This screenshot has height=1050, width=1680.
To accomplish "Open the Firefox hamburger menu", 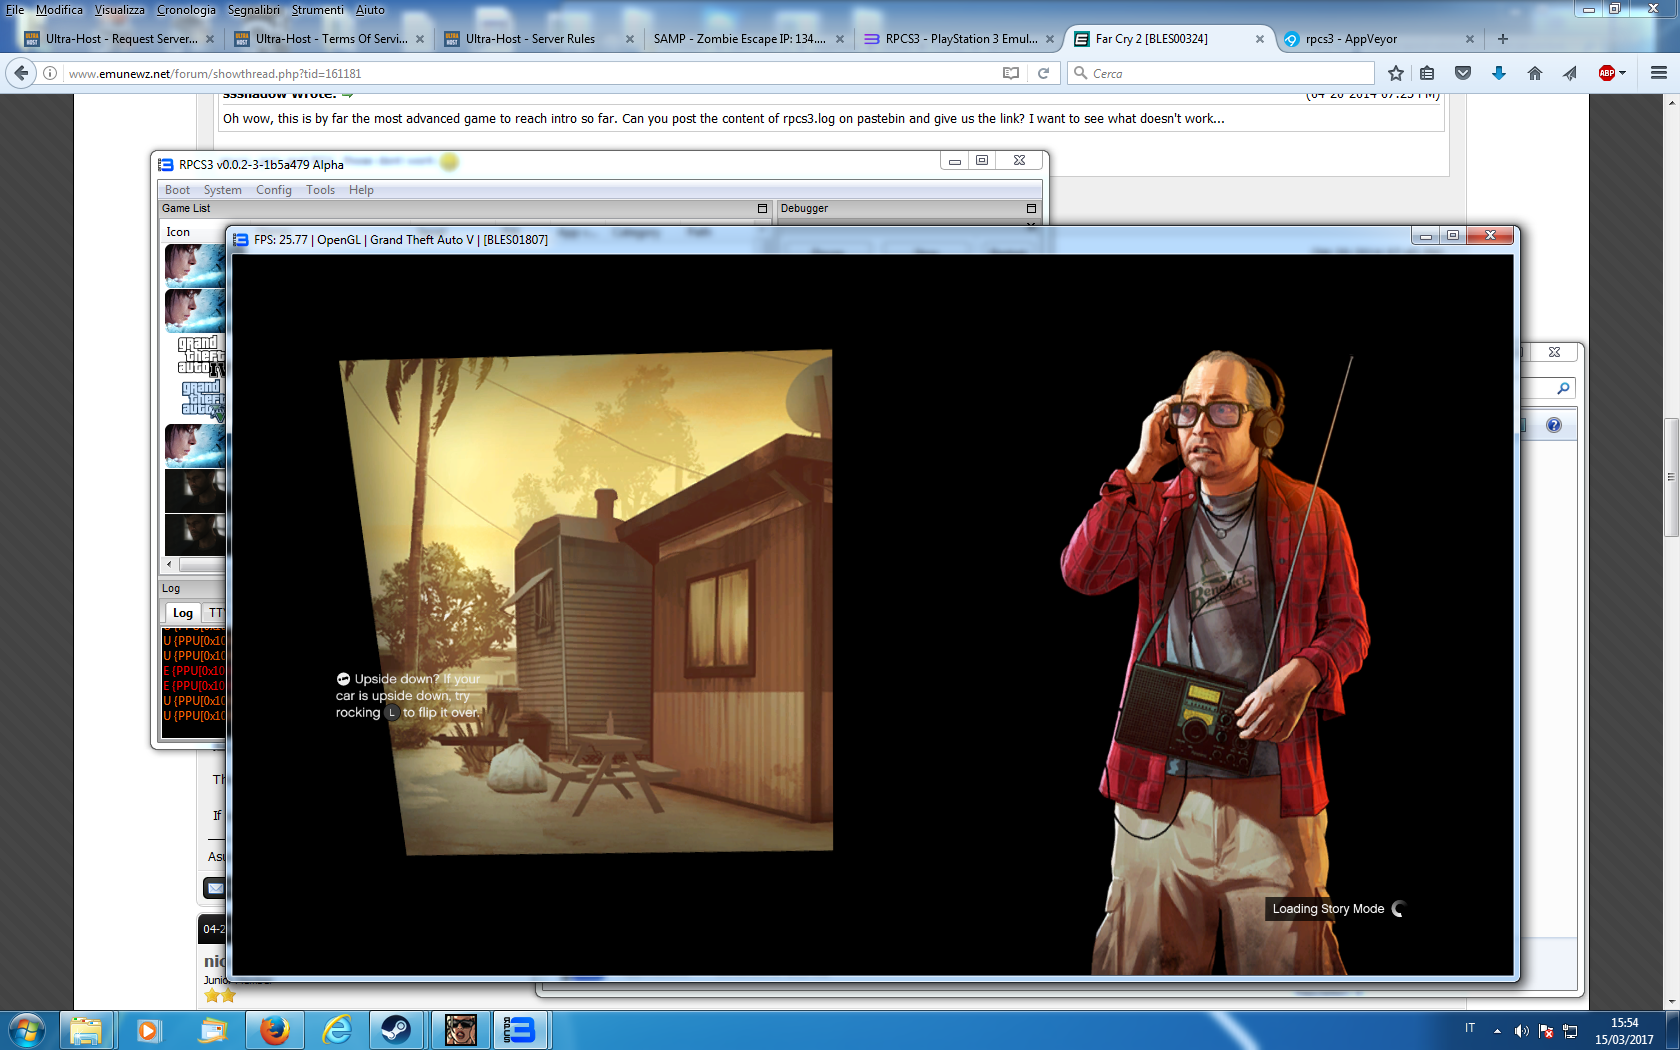I will (1659, 73).
